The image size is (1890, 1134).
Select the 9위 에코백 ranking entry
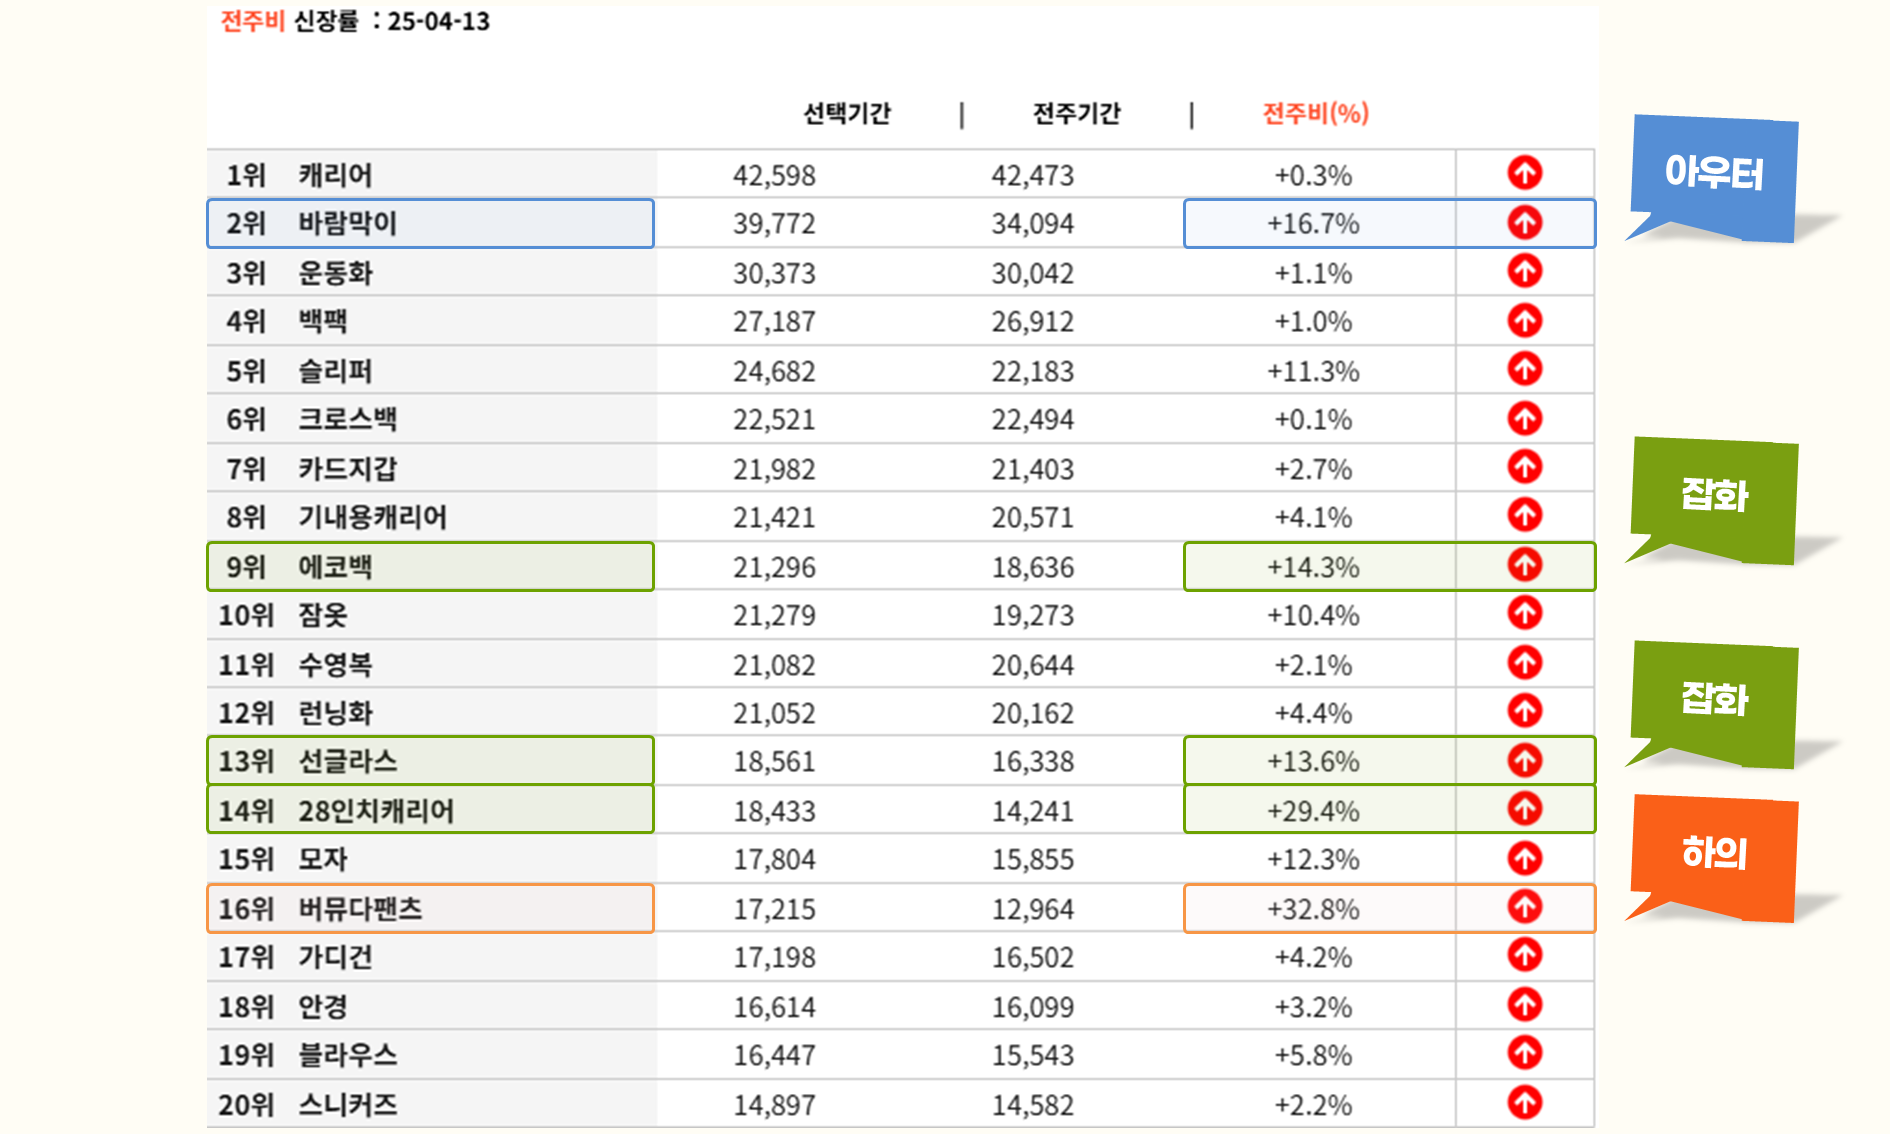click(x=430, y=566)
